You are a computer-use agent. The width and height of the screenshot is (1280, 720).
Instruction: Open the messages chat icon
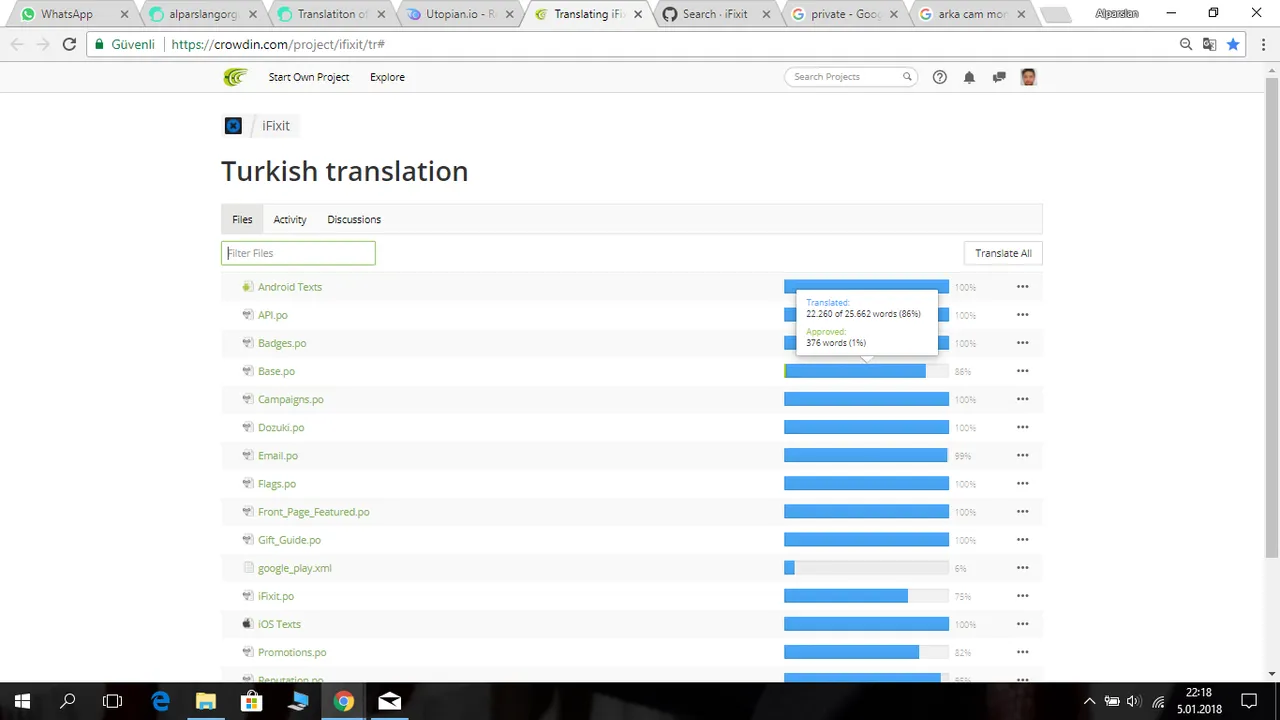click(x=999, y=77)
